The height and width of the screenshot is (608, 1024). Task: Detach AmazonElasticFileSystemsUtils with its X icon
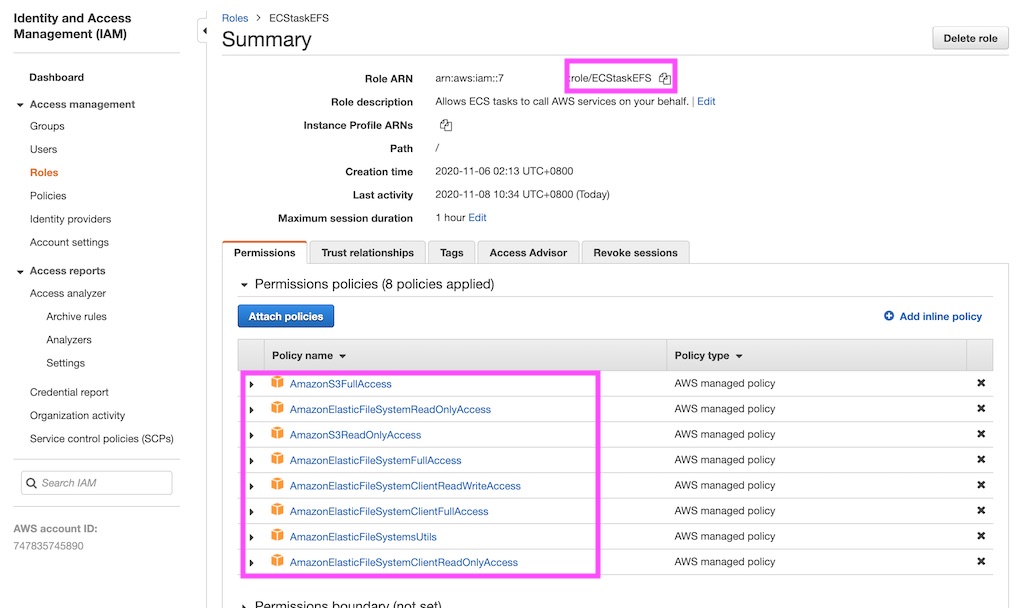(981, 536)
